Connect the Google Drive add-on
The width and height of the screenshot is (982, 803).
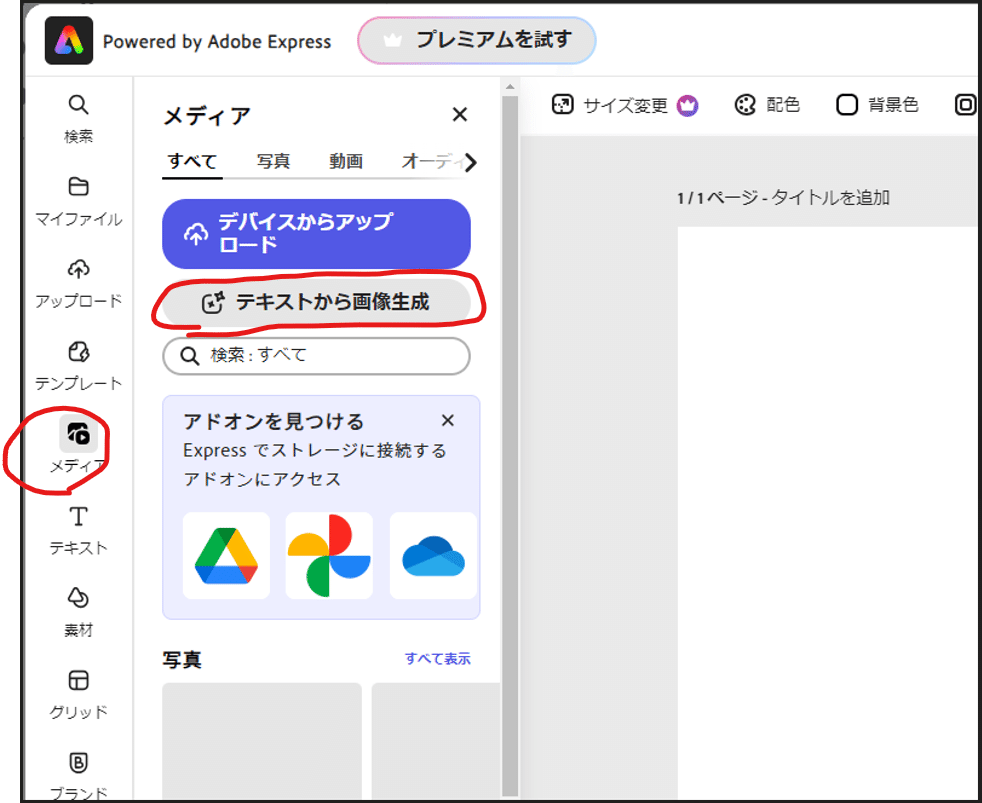[x=226, y=556]
